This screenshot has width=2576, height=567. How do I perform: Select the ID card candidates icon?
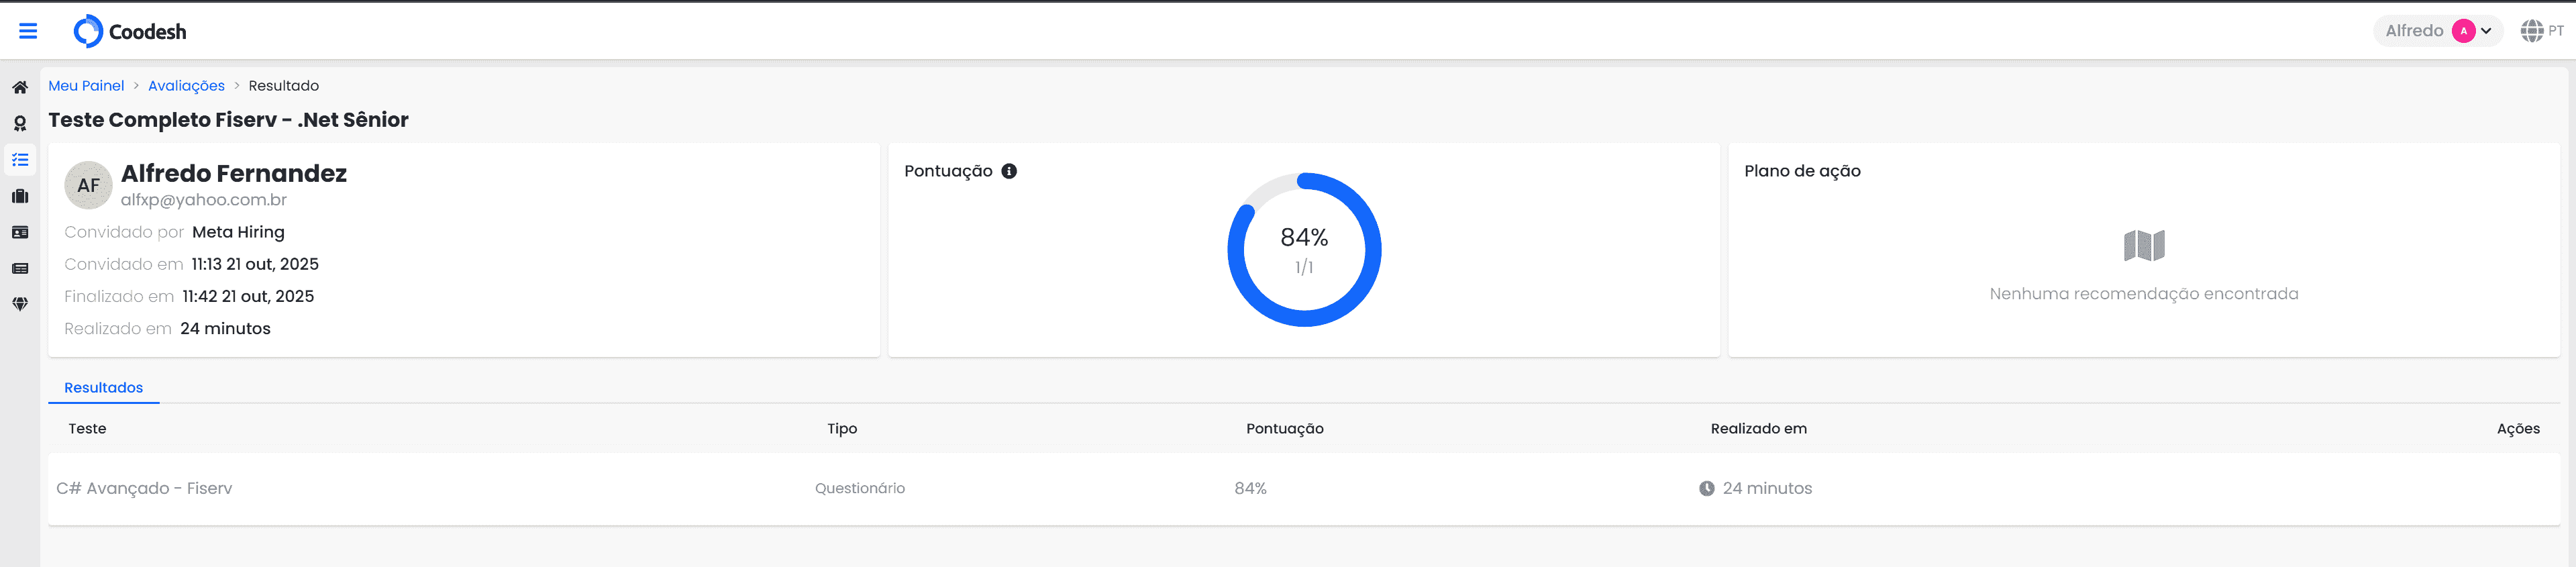20,232
